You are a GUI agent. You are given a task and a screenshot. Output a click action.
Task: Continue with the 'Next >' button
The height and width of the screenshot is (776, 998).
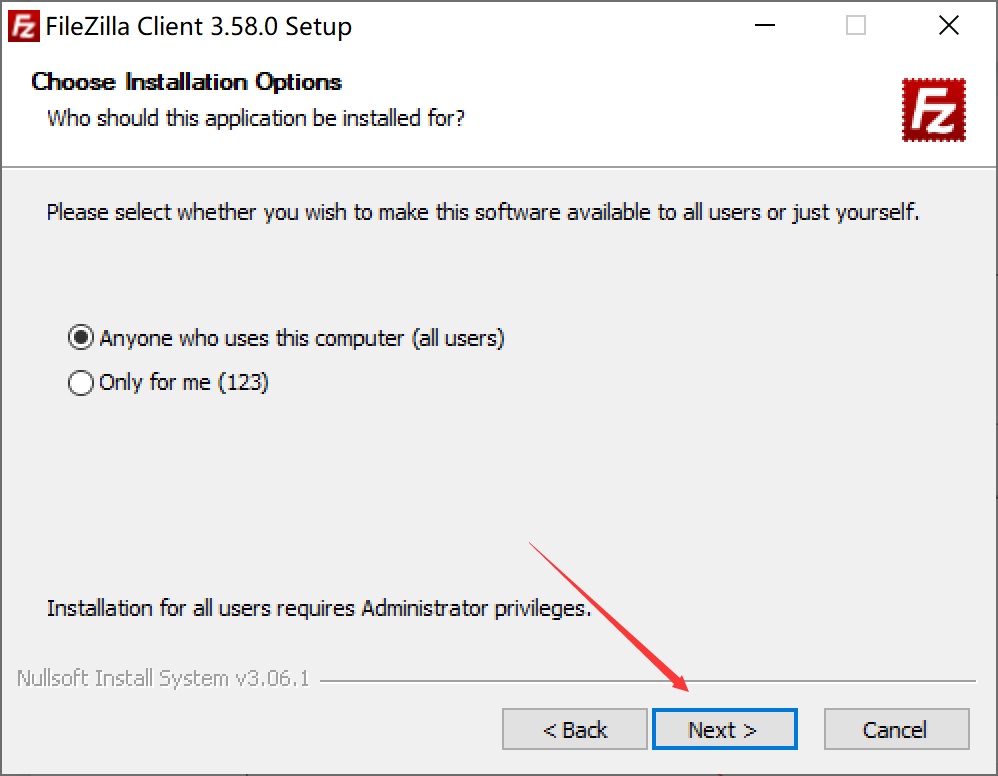(x=724, y=730)
